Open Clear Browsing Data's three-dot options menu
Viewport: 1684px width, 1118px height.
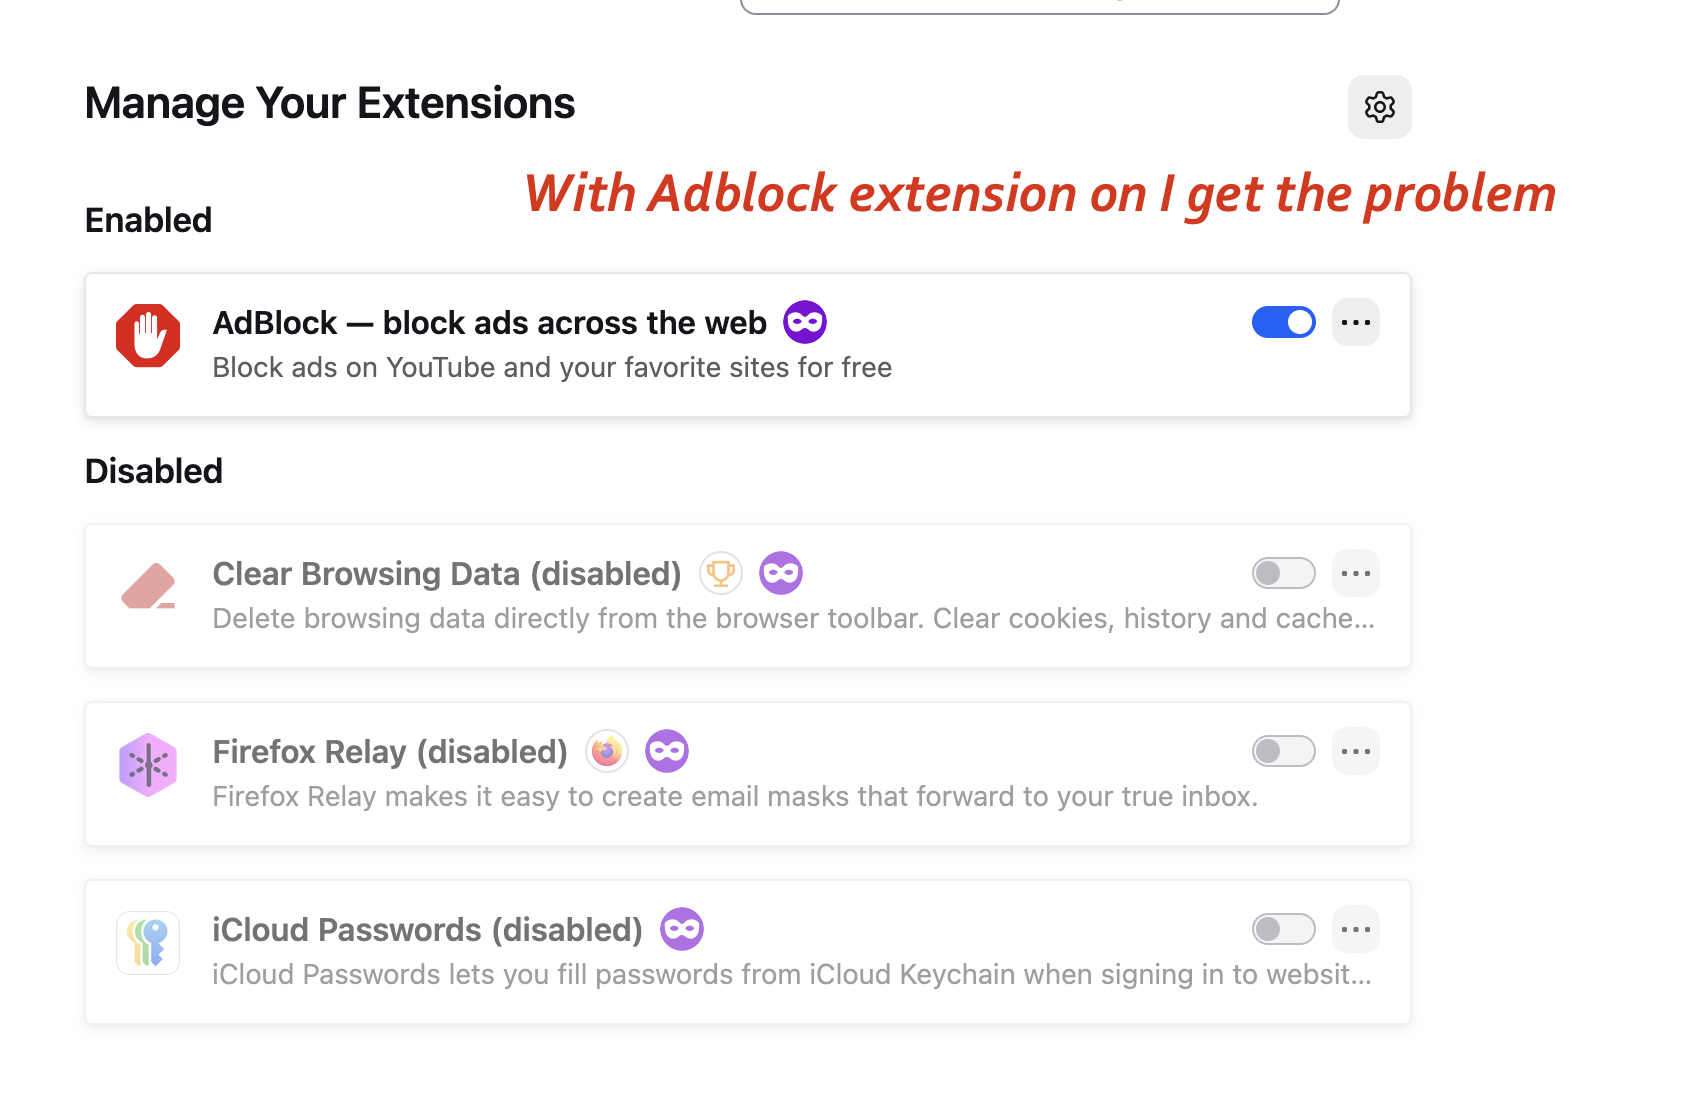click(x=1355, y=573)
